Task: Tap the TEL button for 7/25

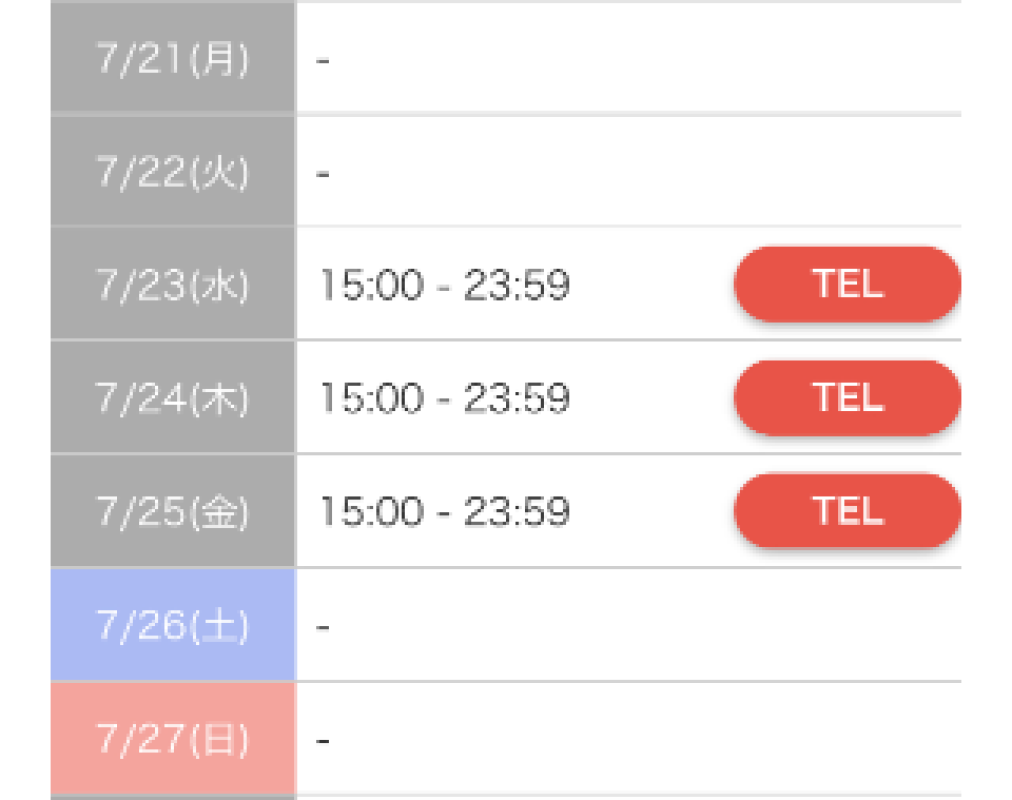Action: [847, 511]
